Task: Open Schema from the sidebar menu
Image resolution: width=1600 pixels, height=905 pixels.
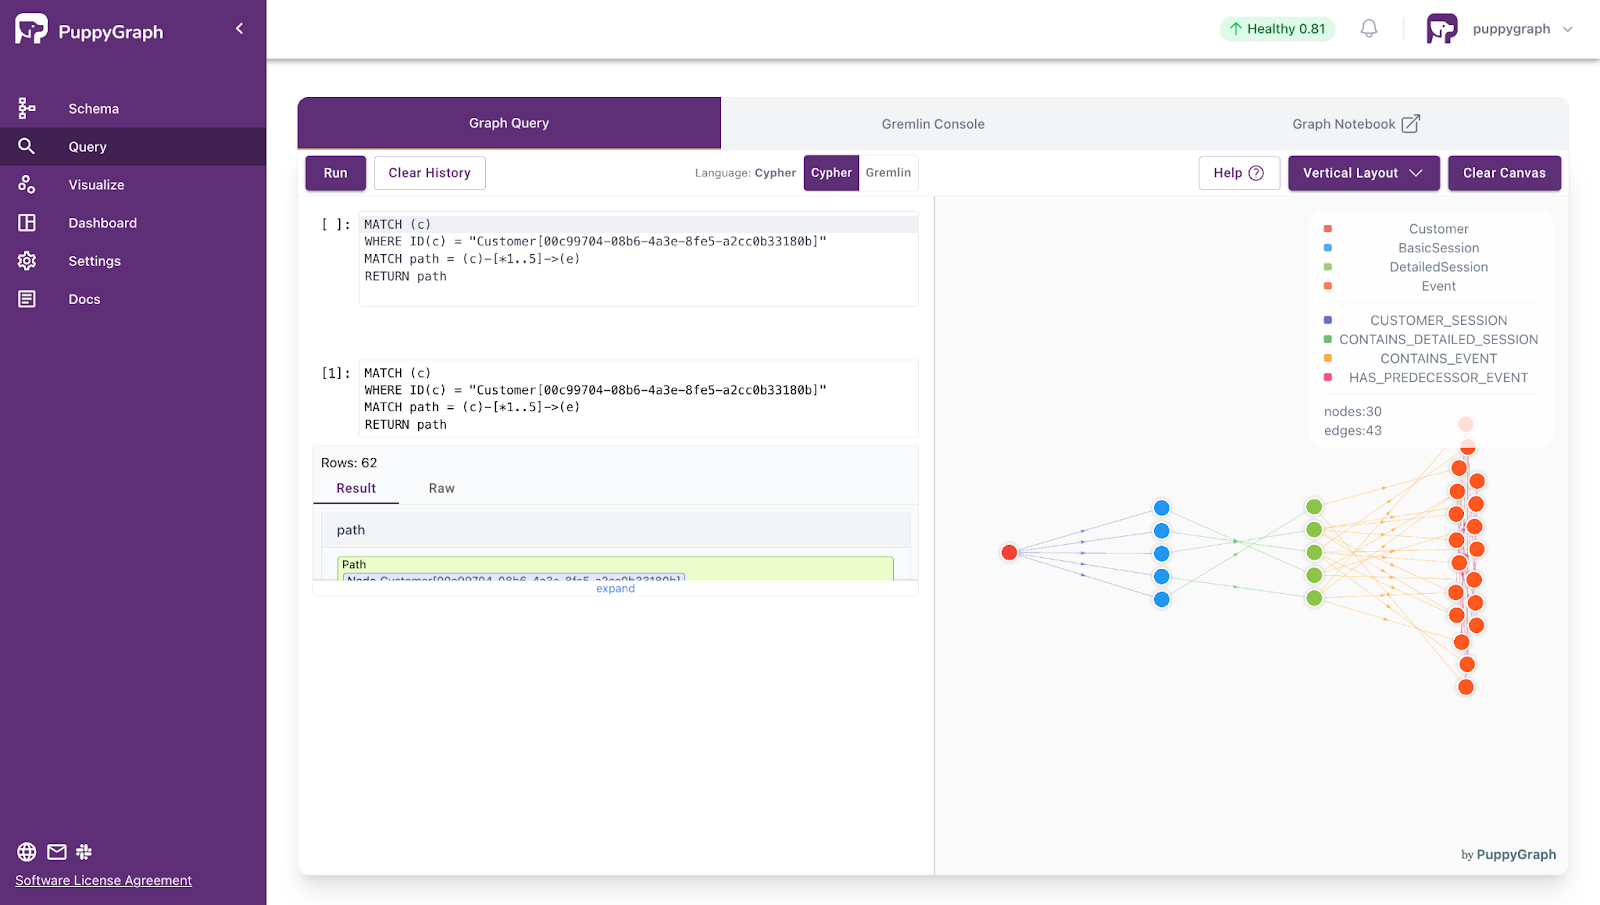Action: coord(93,108)
